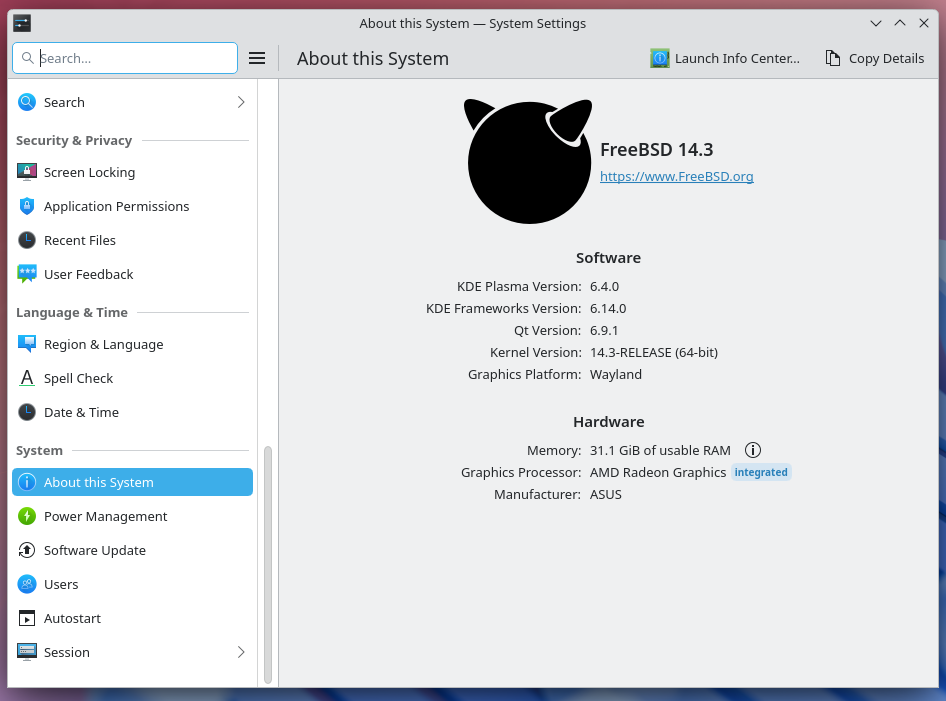946x701 pixels.
Task: Open Autostart settings page
Action: tap(72, 618)
